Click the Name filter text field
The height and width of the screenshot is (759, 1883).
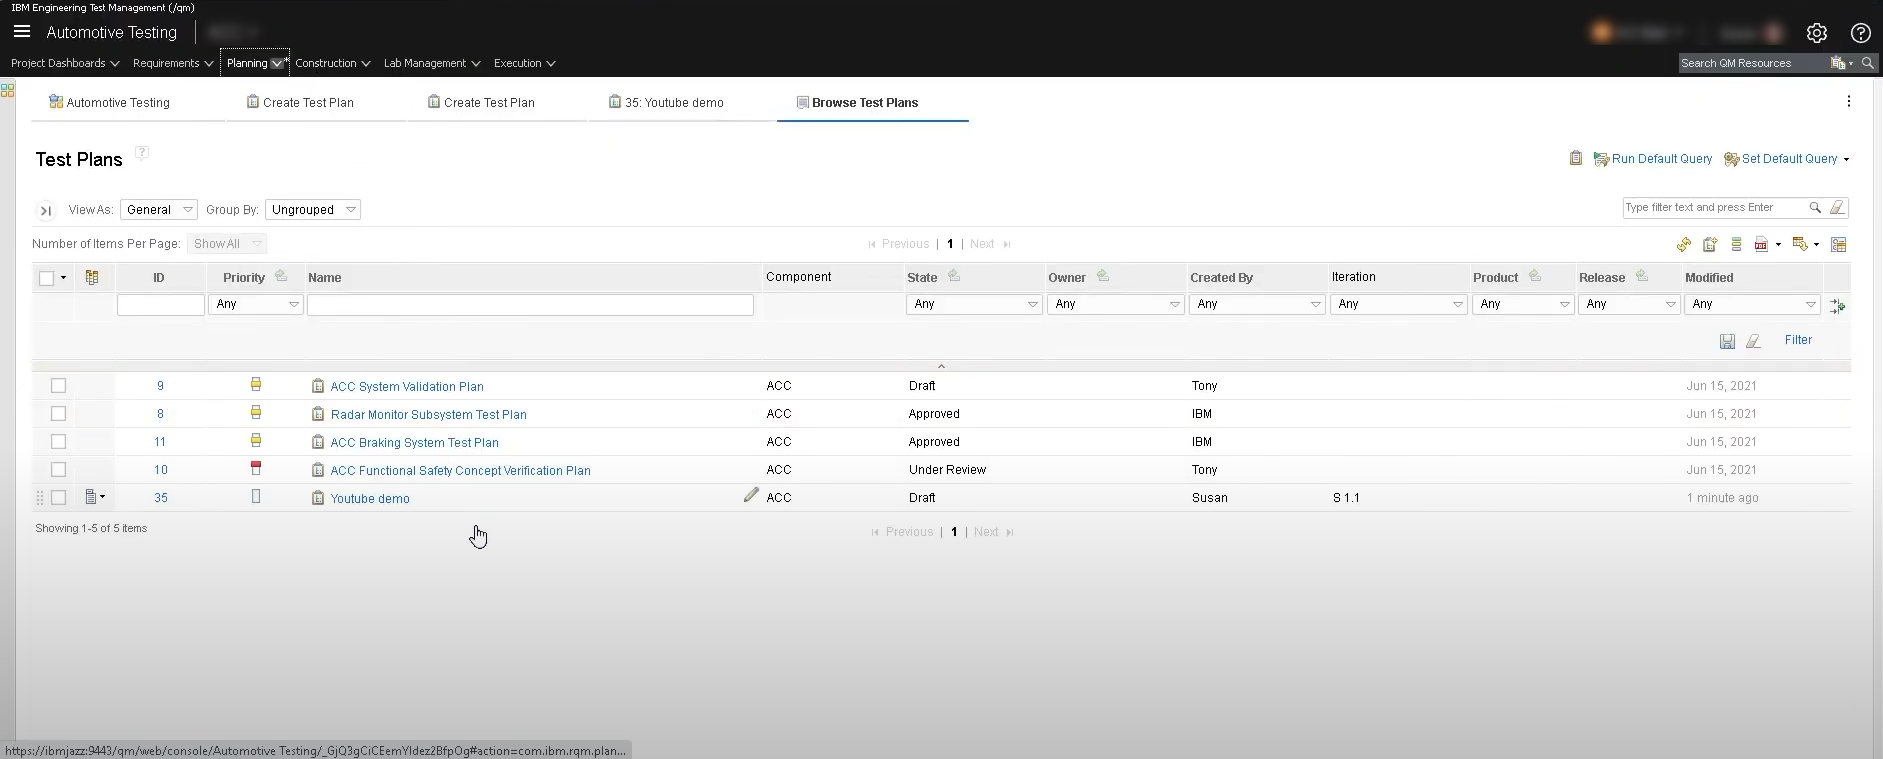click(x=530, y=305)
